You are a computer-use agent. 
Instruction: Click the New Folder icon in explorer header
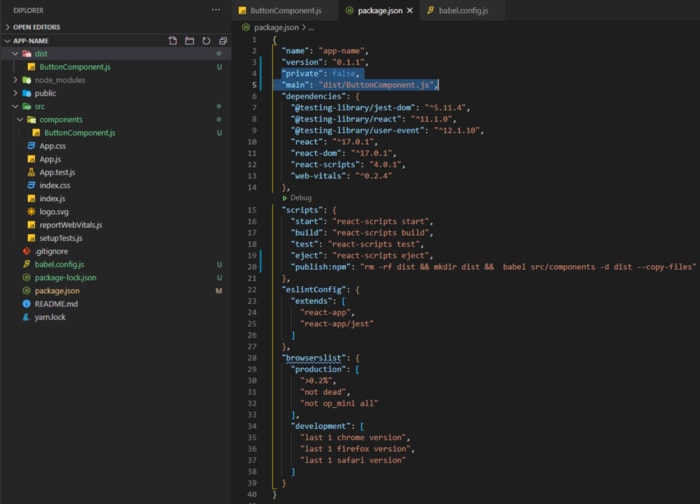pyautogui.click(x=189, y=41)
